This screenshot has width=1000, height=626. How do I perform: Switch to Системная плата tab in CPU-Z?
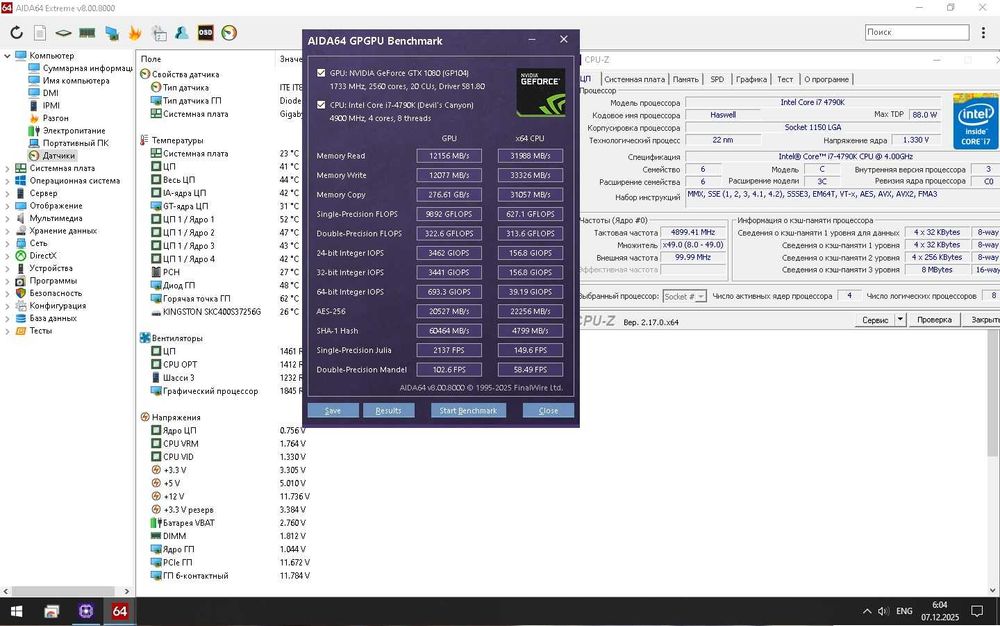point(634,79)
